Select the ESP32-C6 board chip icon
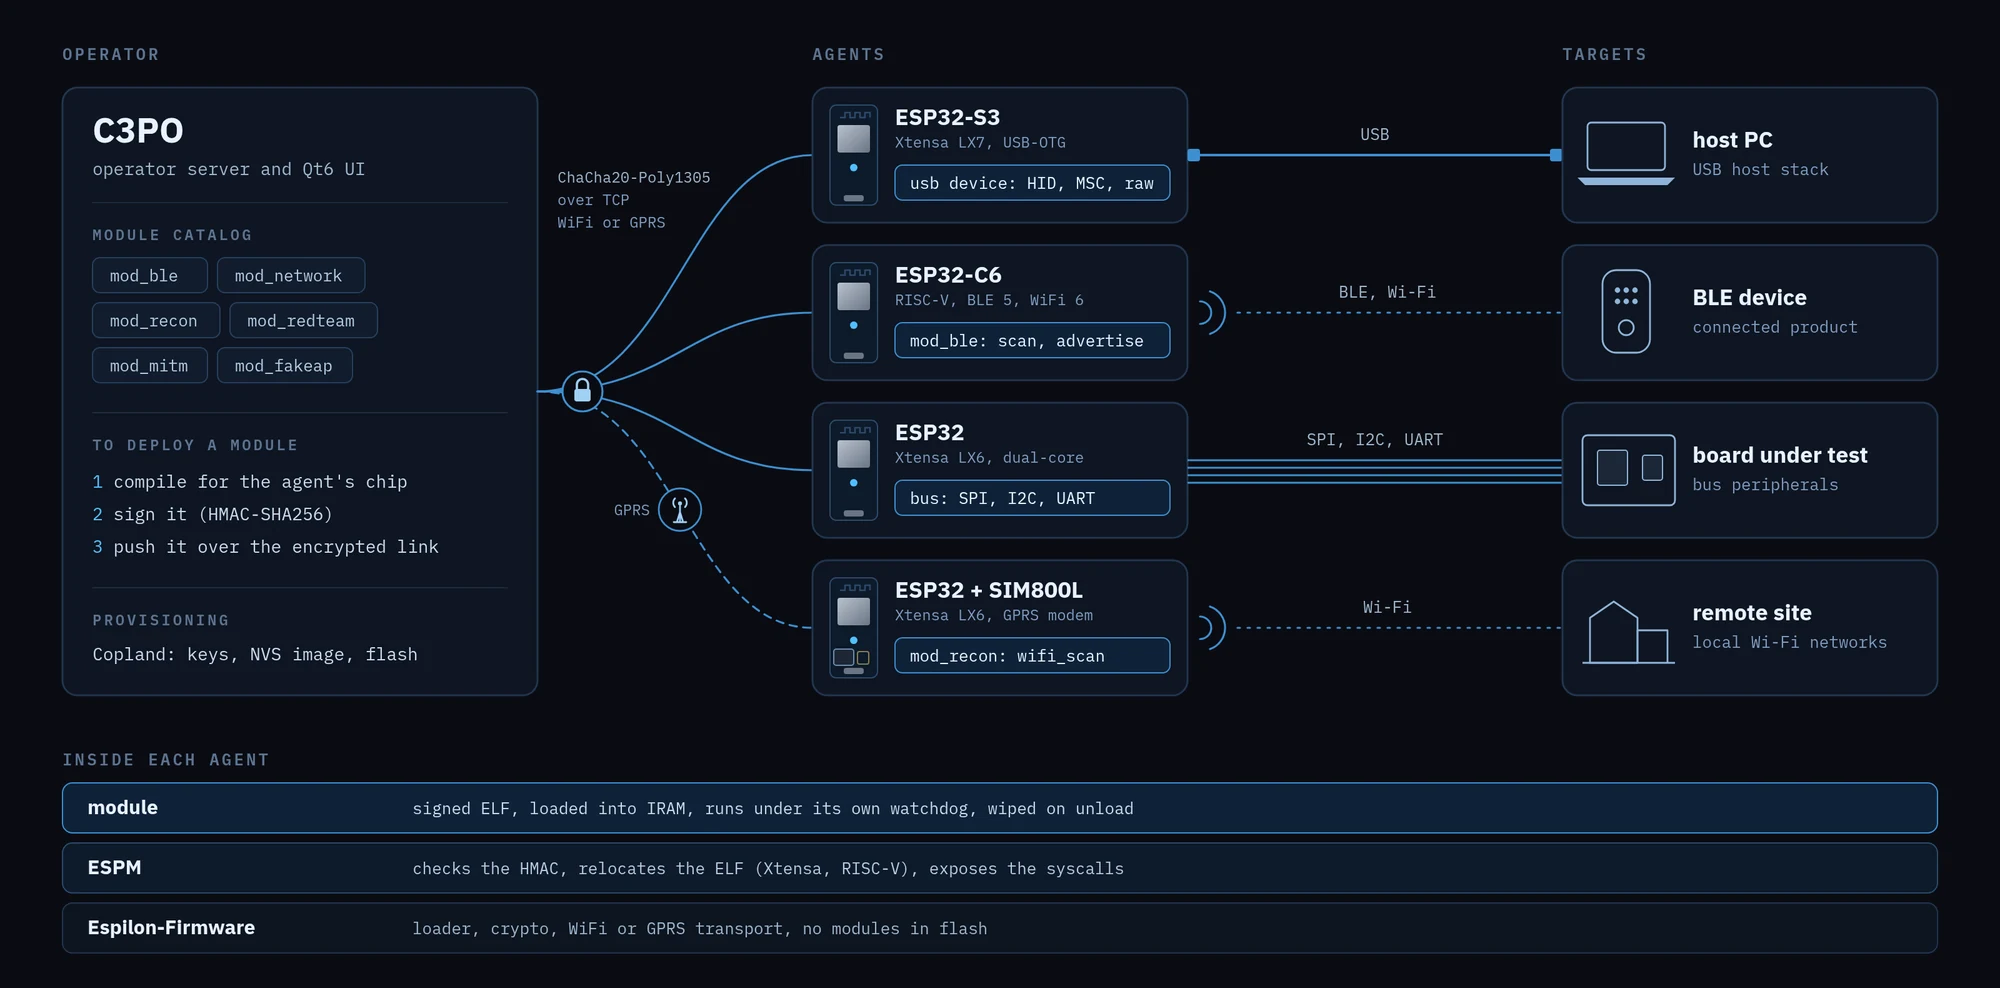This screenshot has height=988, width=2000. 854,313
